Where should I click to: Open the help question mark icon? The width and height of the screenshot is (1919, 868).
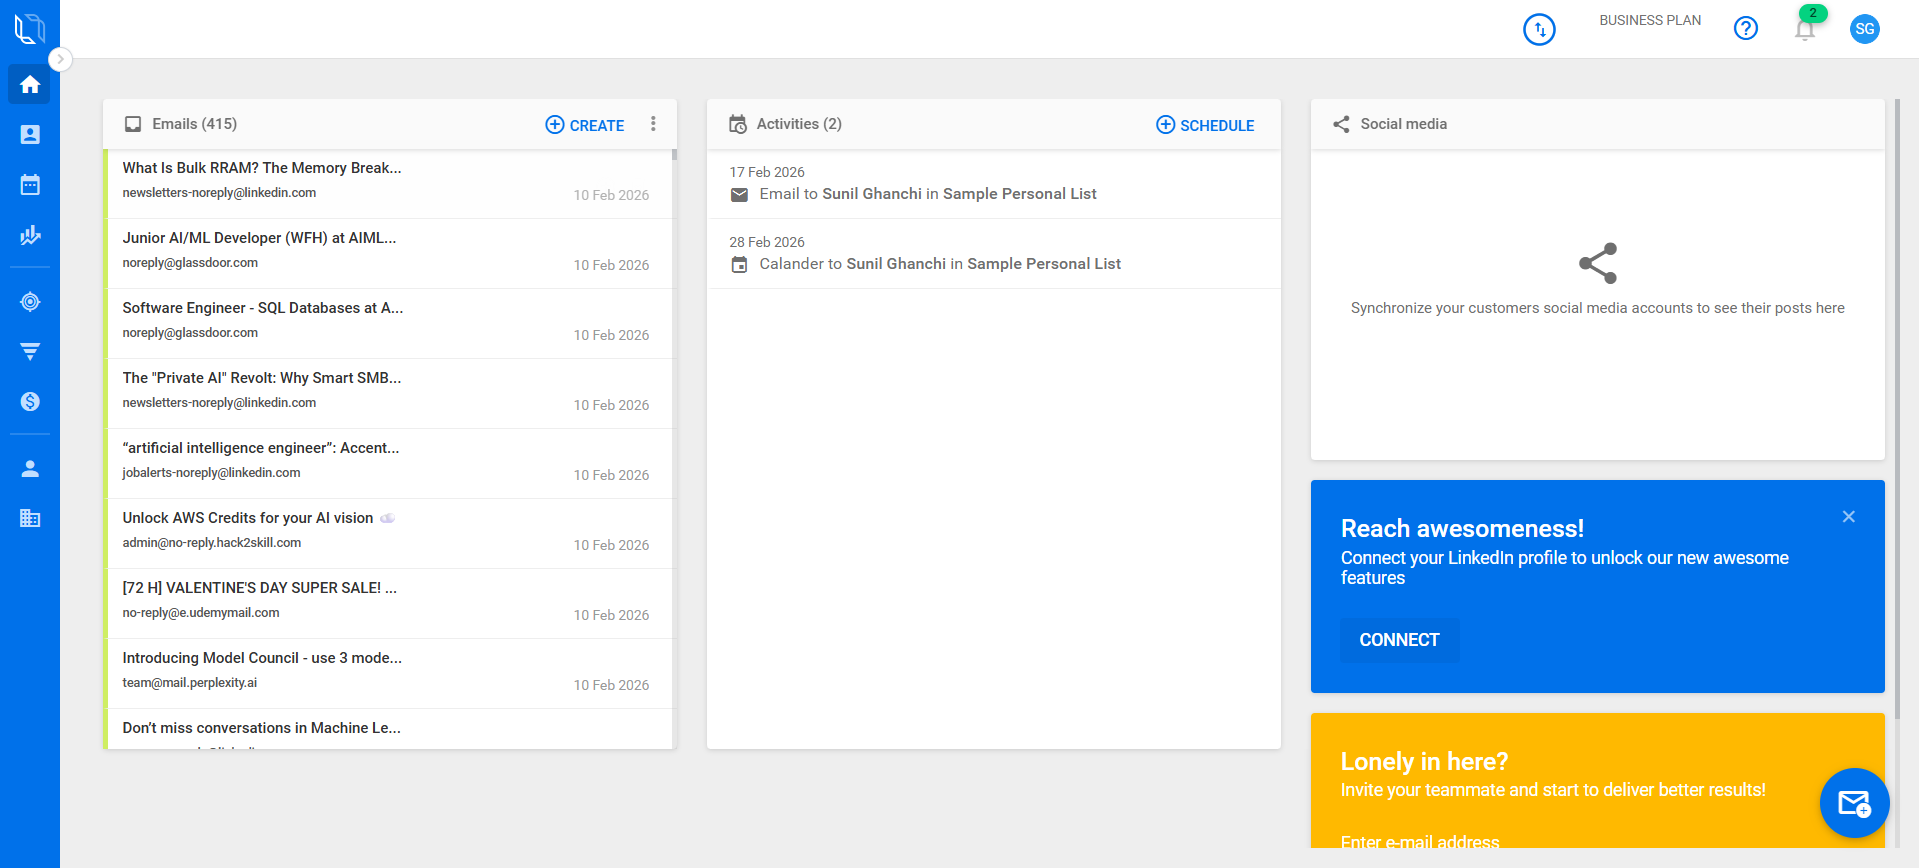click(1745, 29)
